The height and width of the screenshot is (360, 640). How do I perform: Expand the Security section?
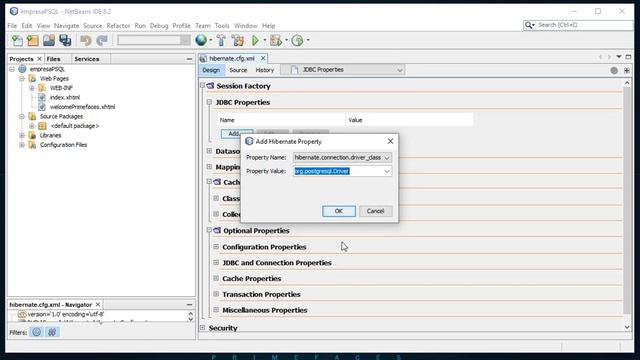click(202, 328)
